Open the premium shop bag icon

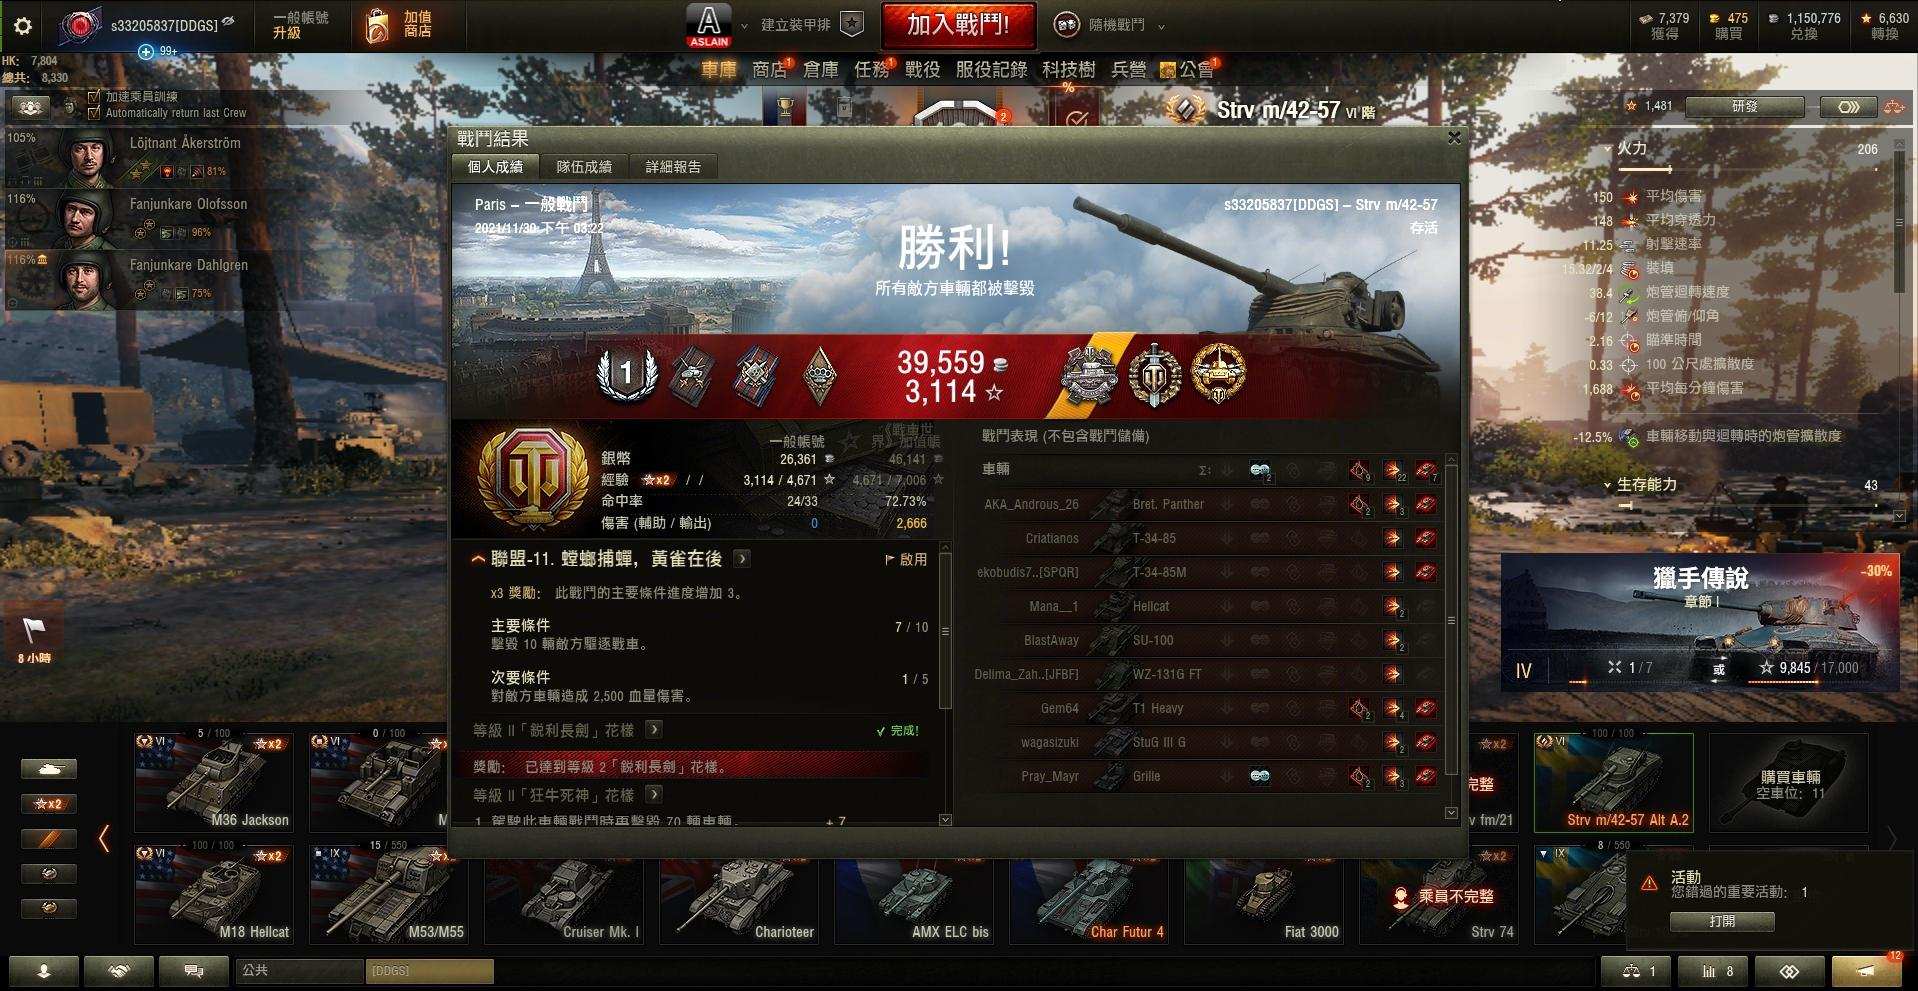pos(377,27)
